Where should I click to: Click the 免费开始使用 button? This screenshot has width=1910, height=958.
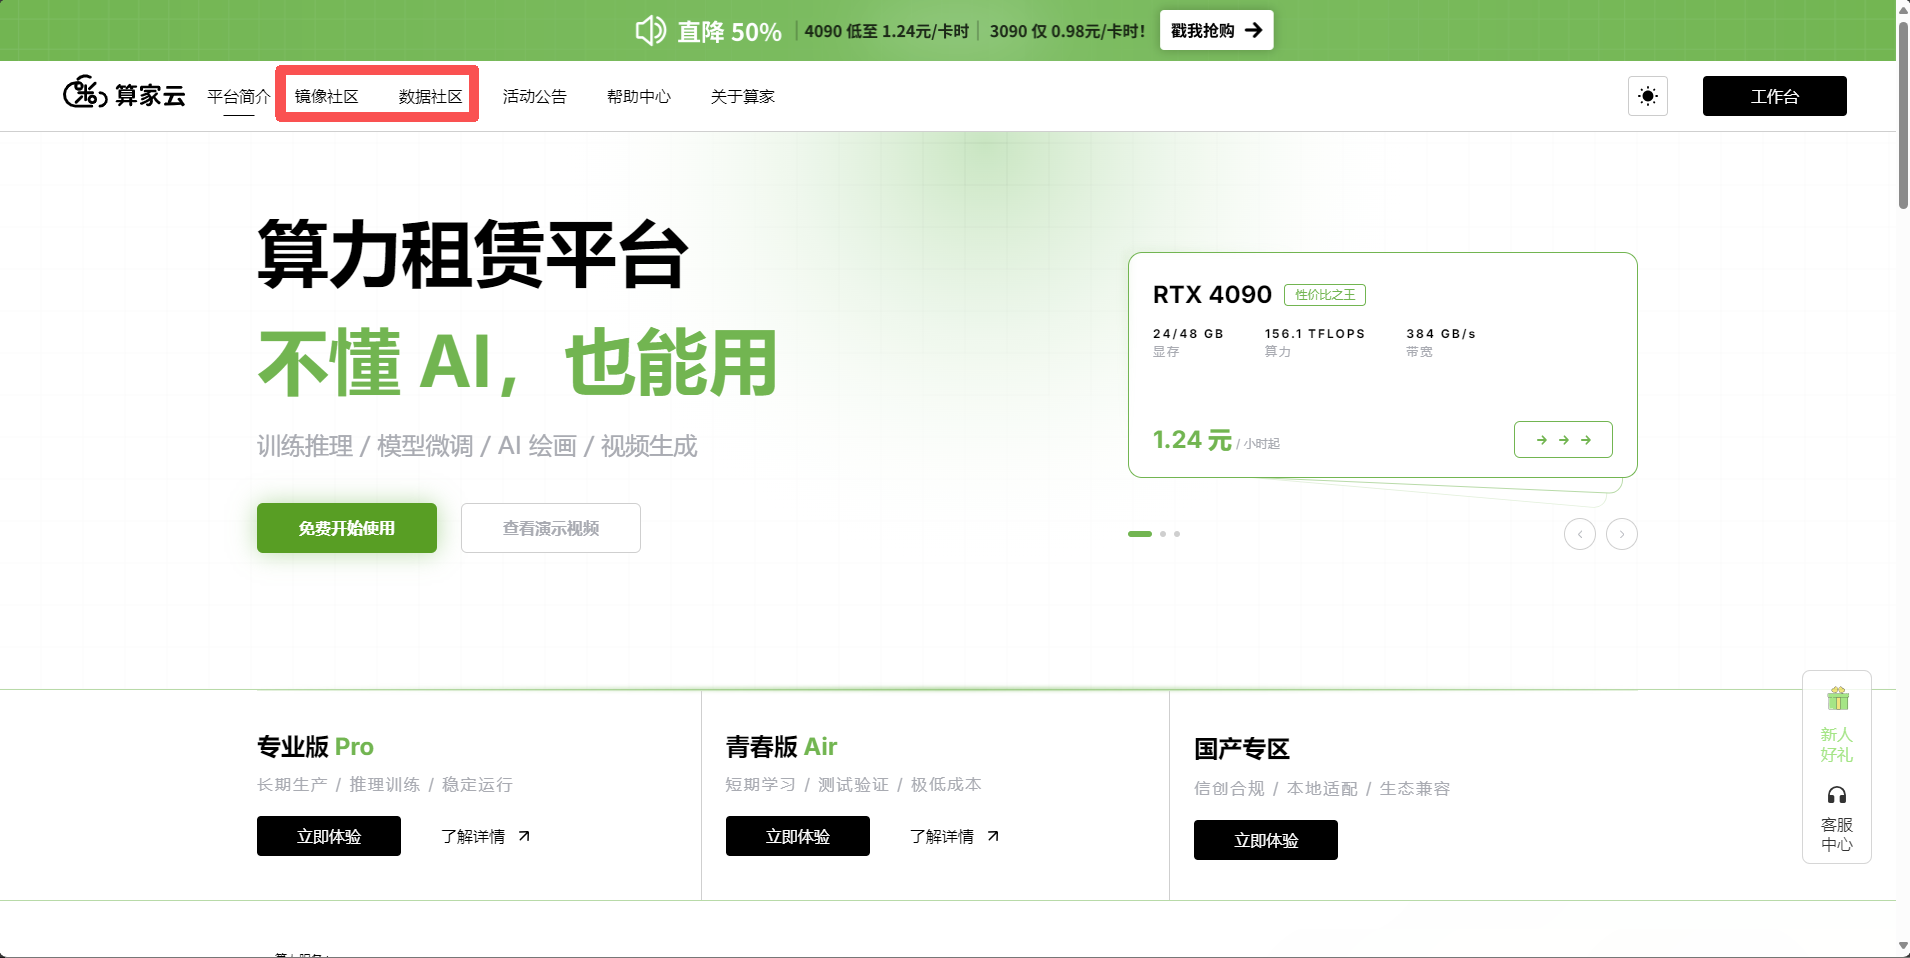[347, 528]
